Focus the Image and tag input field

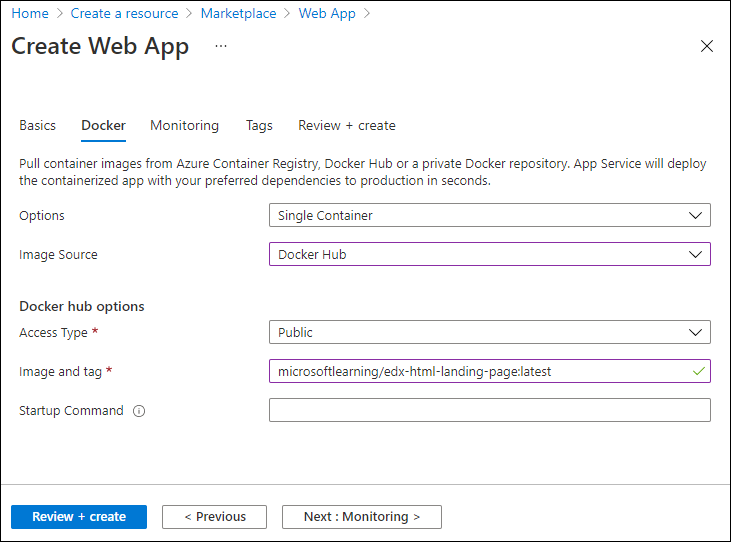pyautogui.click(x=490, y=371)
